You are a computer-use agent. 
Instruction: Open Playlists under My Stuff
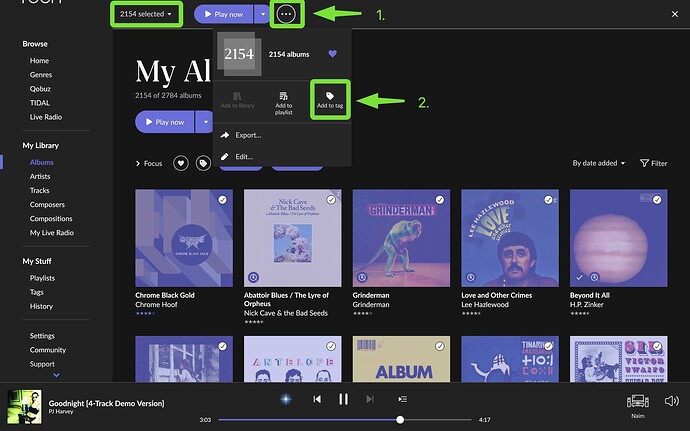tap(42, 278)
